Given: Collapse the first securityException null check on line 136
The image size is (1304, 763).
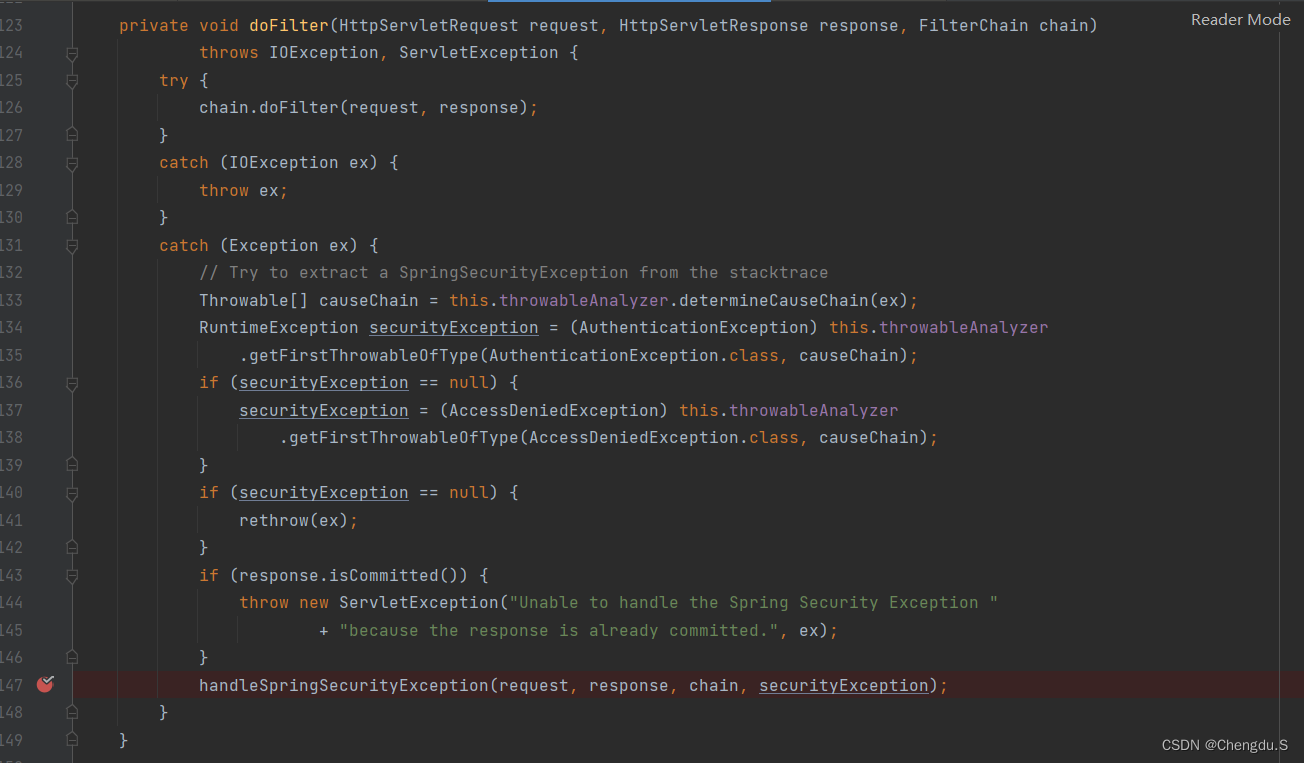Looking at the screenshot, I should 71,382.
